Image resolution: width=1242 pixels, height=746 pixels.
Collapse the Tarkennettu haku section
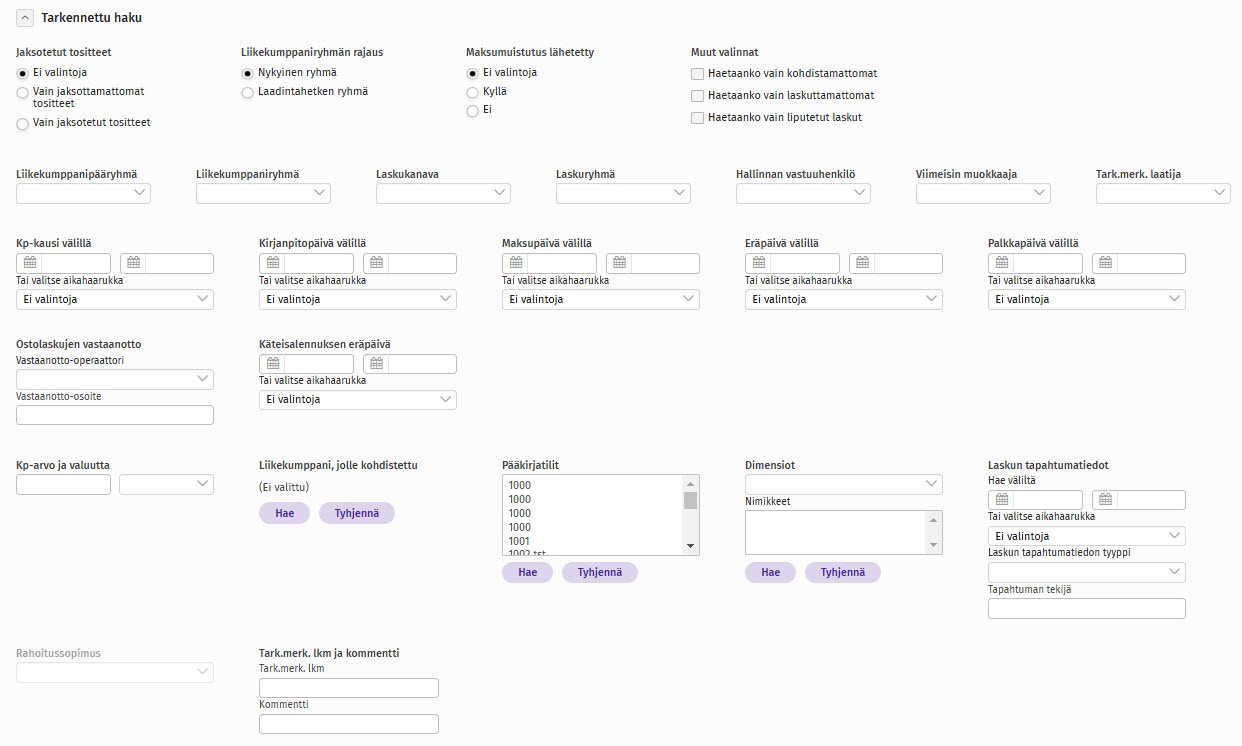pos(25,18)
